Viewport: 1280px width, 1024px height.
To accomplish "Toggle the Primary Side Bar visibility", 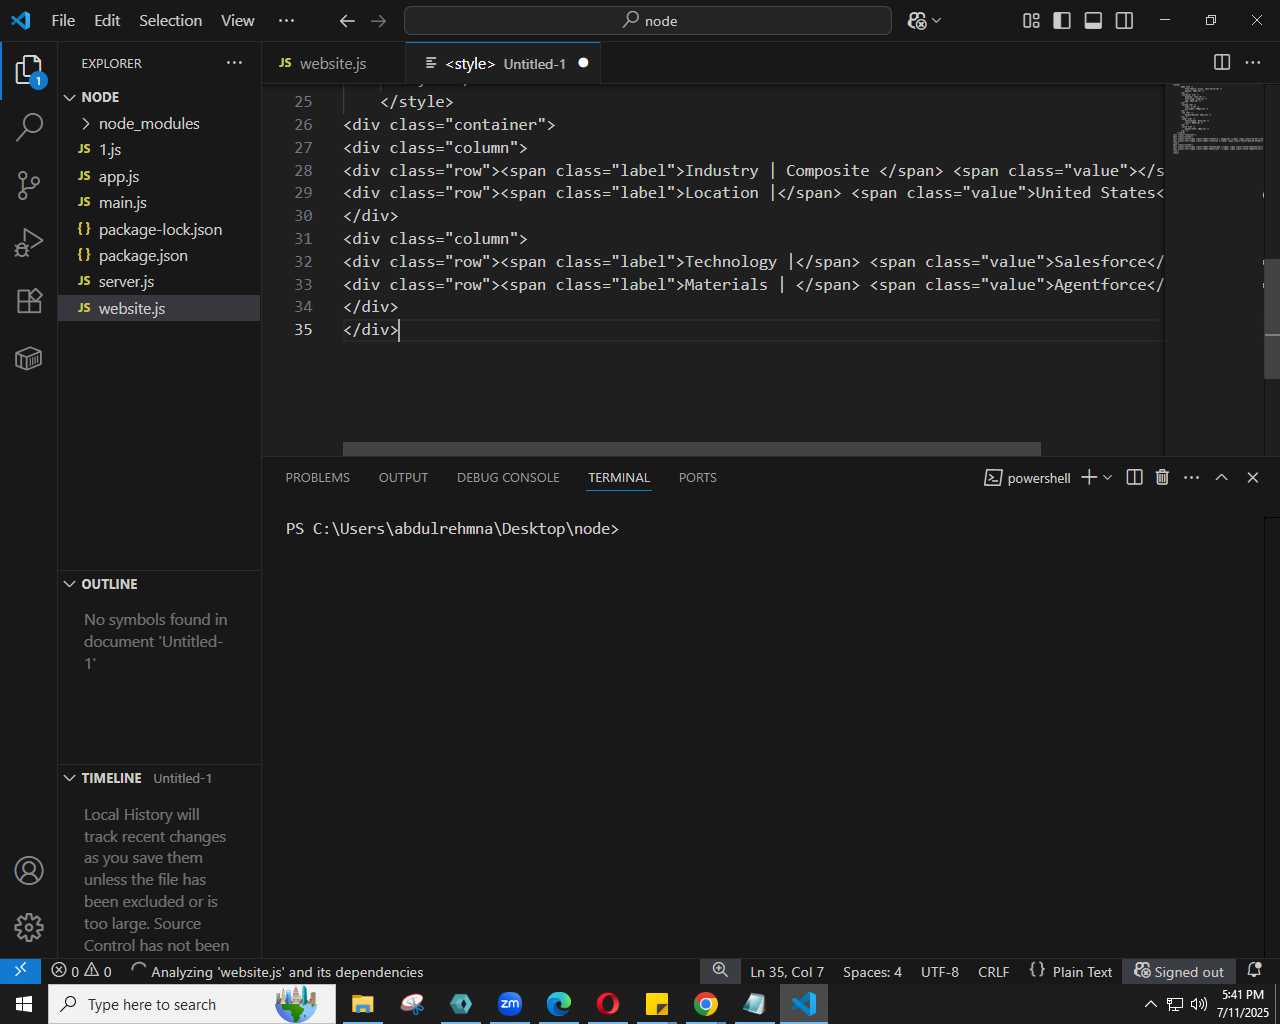I will point(1062,21).
